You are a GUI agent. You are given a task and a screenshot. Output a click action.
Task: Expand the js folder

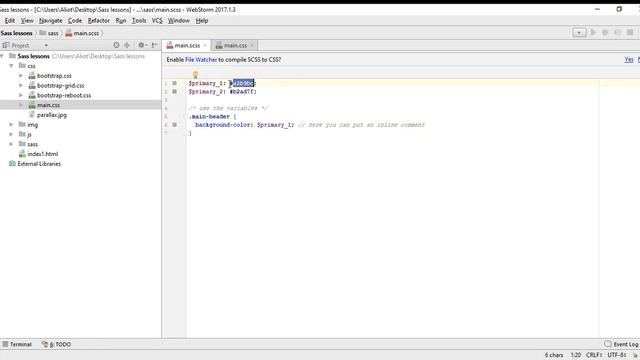click(11, 134)
